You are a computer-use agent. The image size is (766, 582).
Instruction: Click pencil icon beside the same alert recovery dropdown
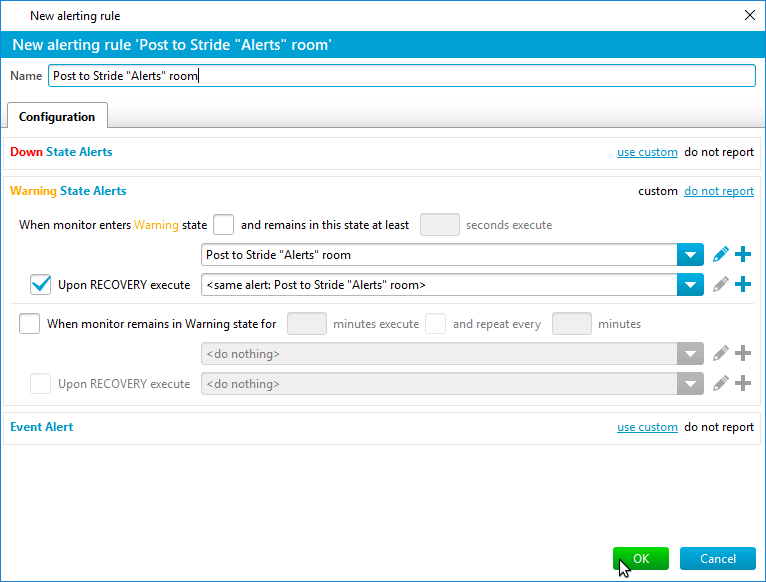(721, 284)
